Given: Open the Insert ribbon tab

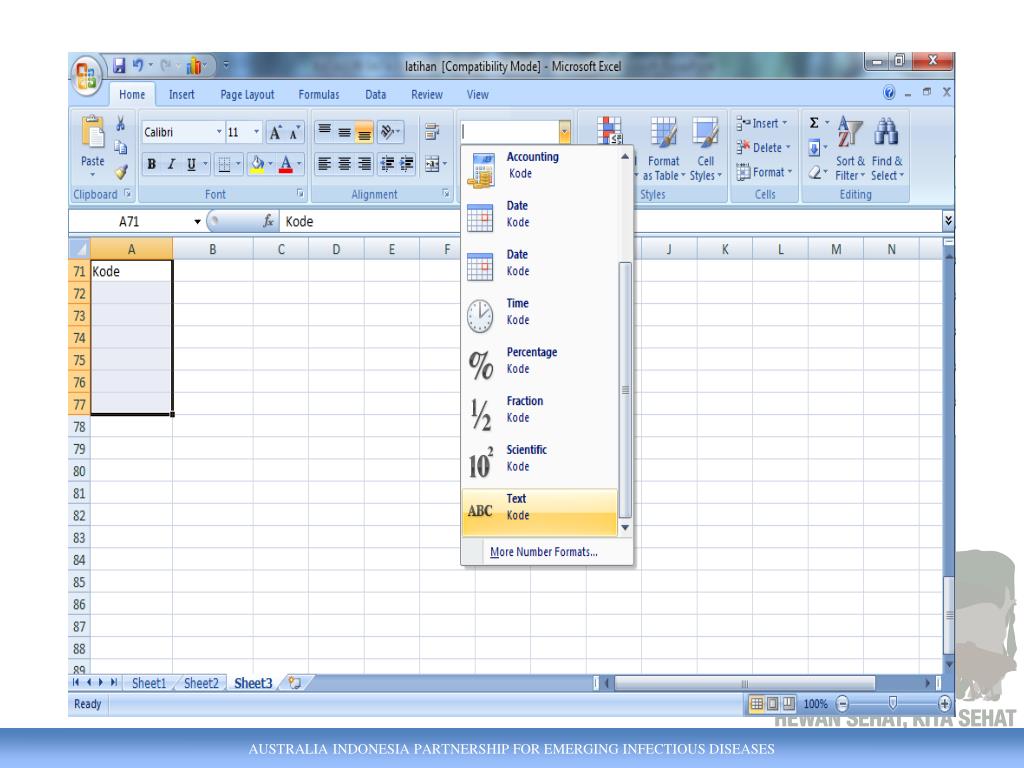Looking at the screenshot, I should coord(181,95).
